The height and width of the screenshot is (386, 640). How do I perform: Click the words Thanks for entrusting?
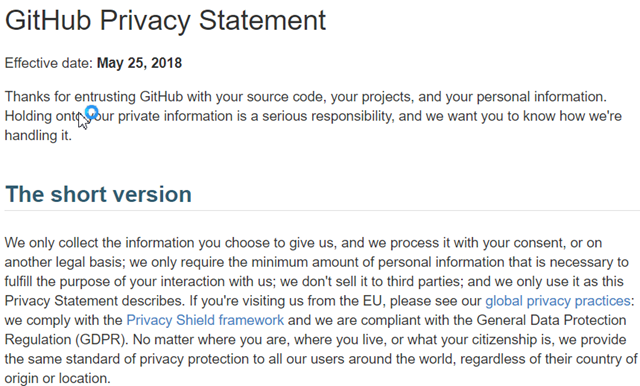(x=70, y=97)
